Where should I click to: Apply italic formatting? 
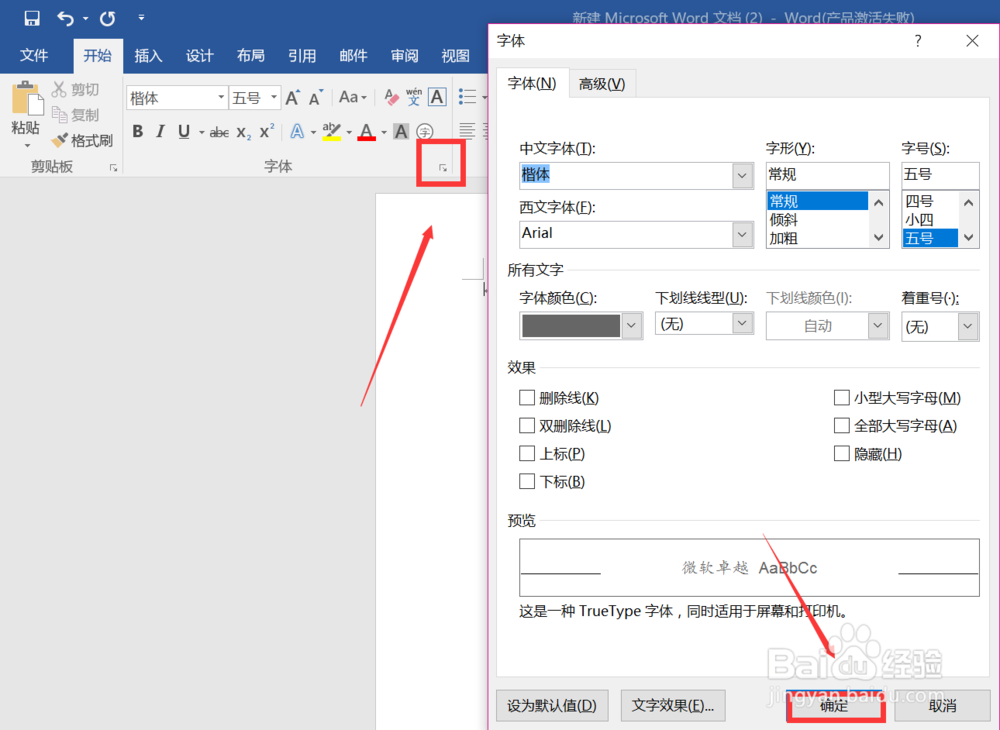point(160,131)
